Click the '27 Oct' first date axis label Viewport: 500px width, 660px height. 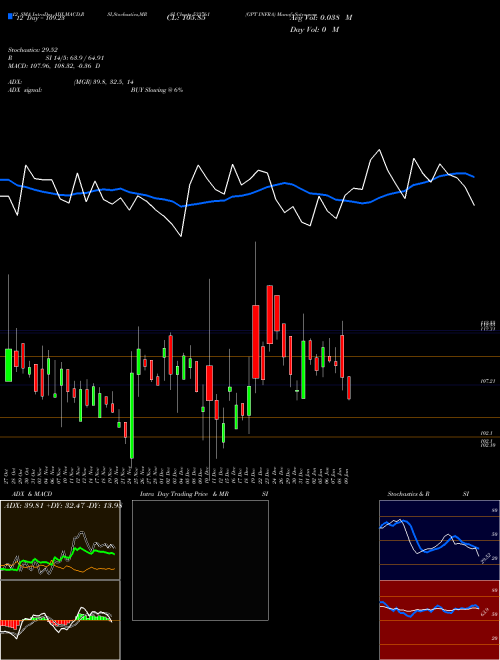click(8, 475)
